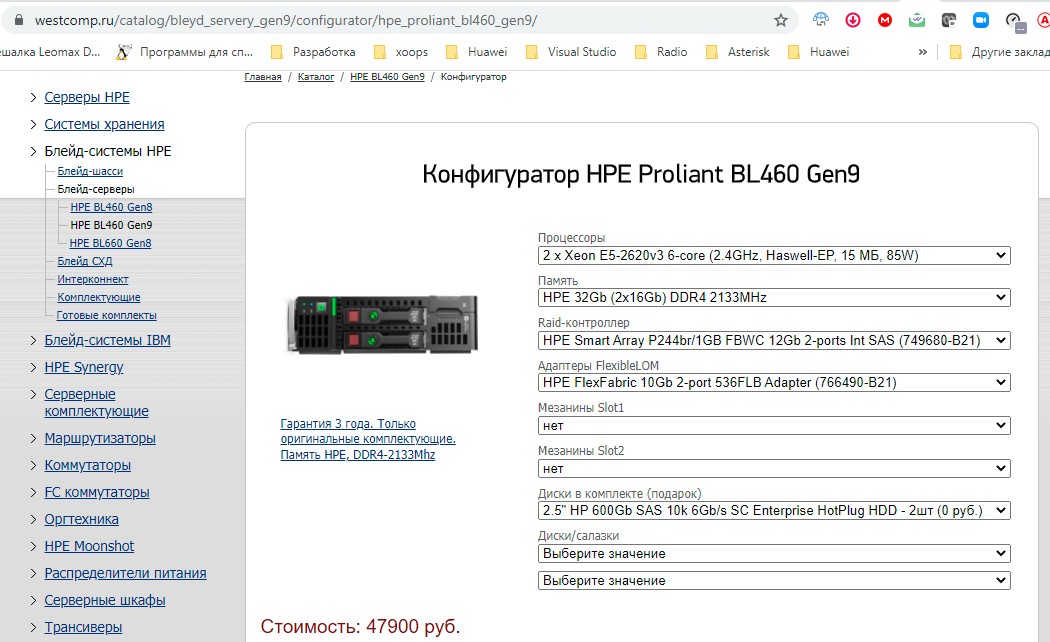Go to Каталог in breadcrumbs

pos(315,77)
